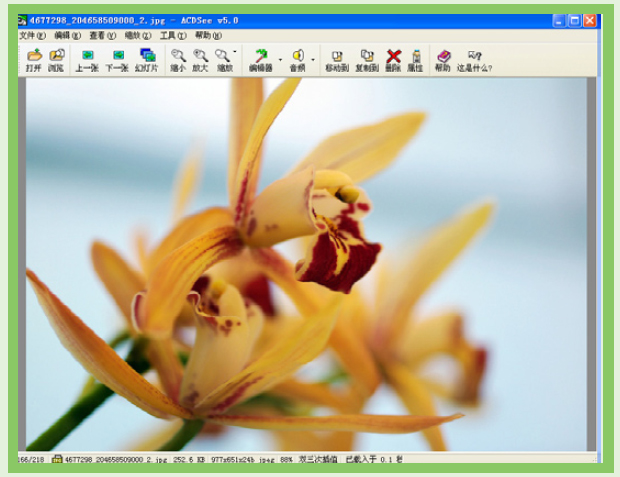Go to next image (下一张)
This screenshot has height=477, width=620.
coord(117,59)
